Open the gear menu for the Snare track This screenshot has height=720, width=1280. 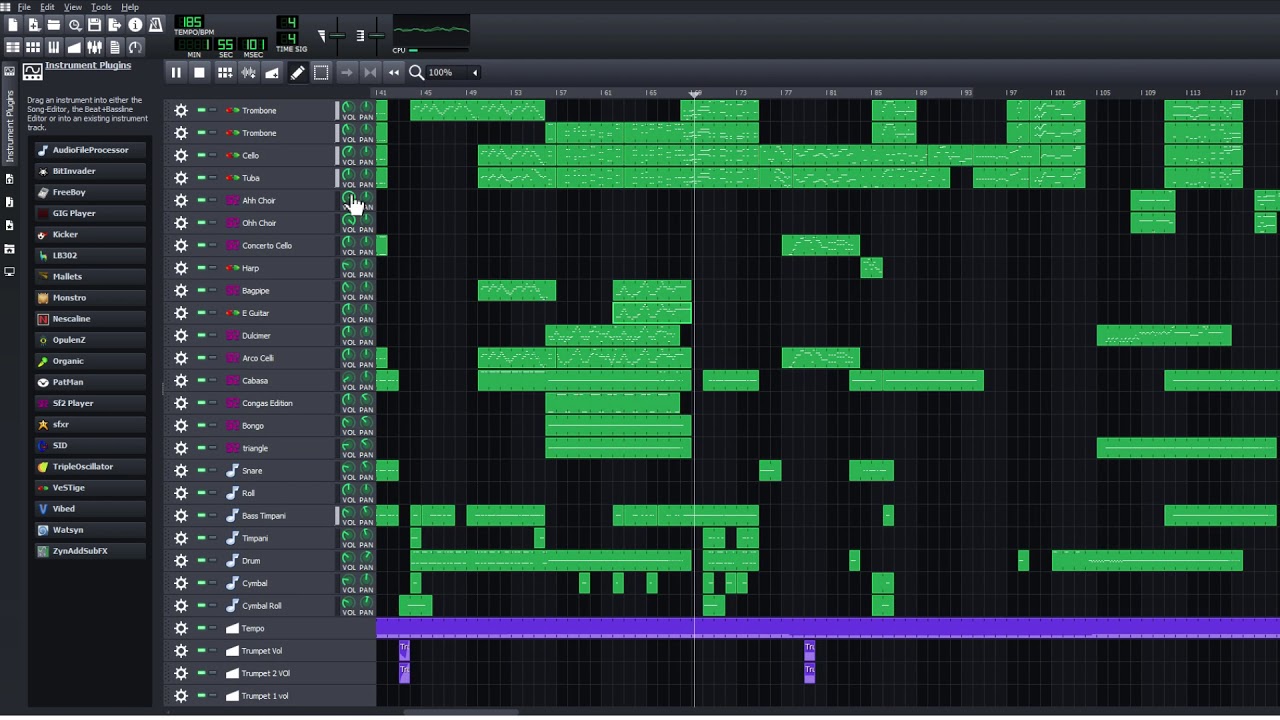click(181, 470)
